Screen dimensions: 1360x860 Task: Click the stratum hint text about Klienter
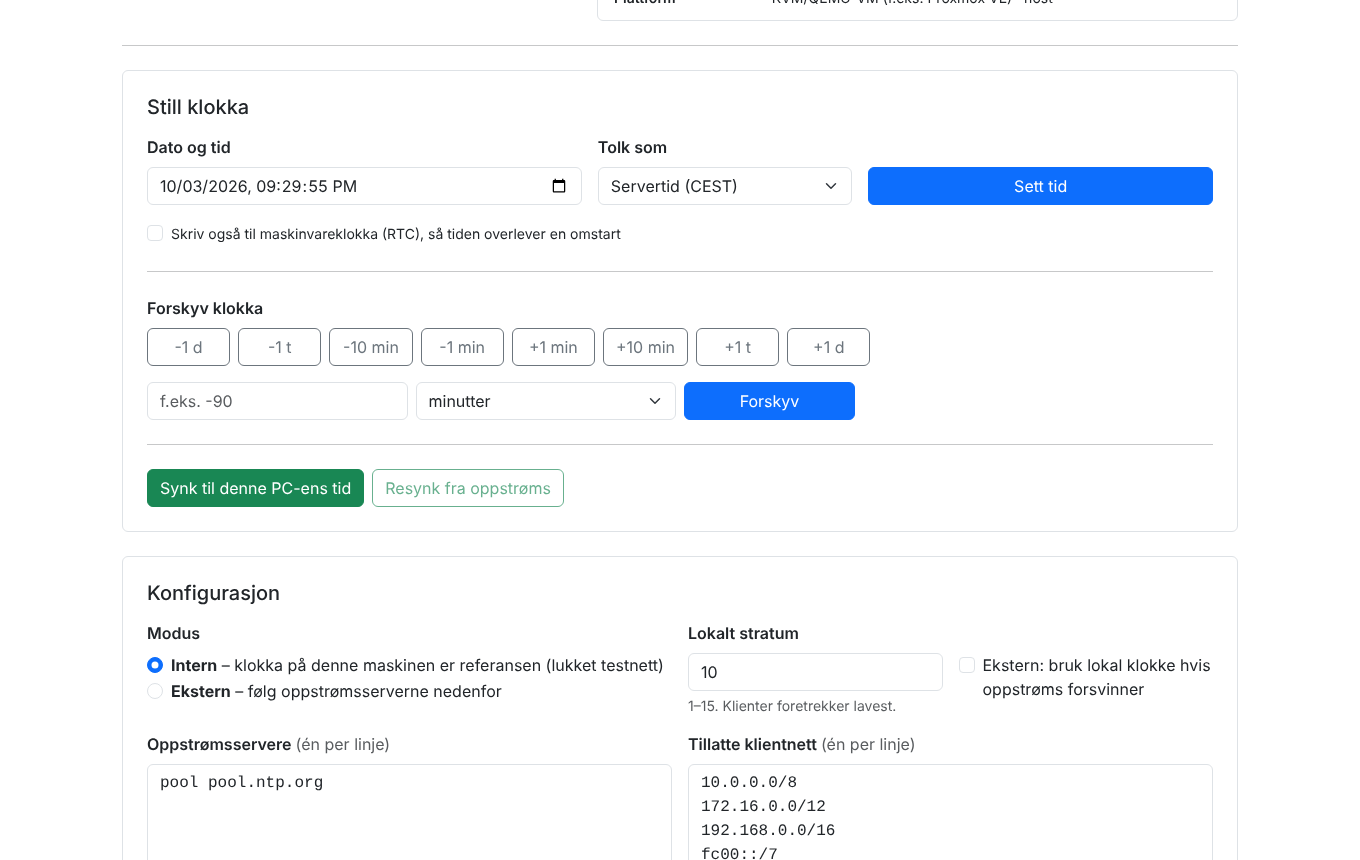coord(792,706)
